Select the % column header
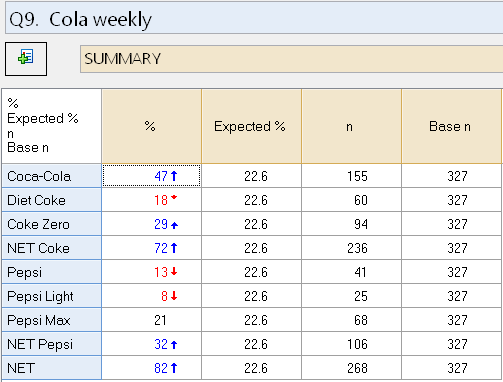Viewport: 503px width, 382px height. pyautogui.click(x=152, y=126)
